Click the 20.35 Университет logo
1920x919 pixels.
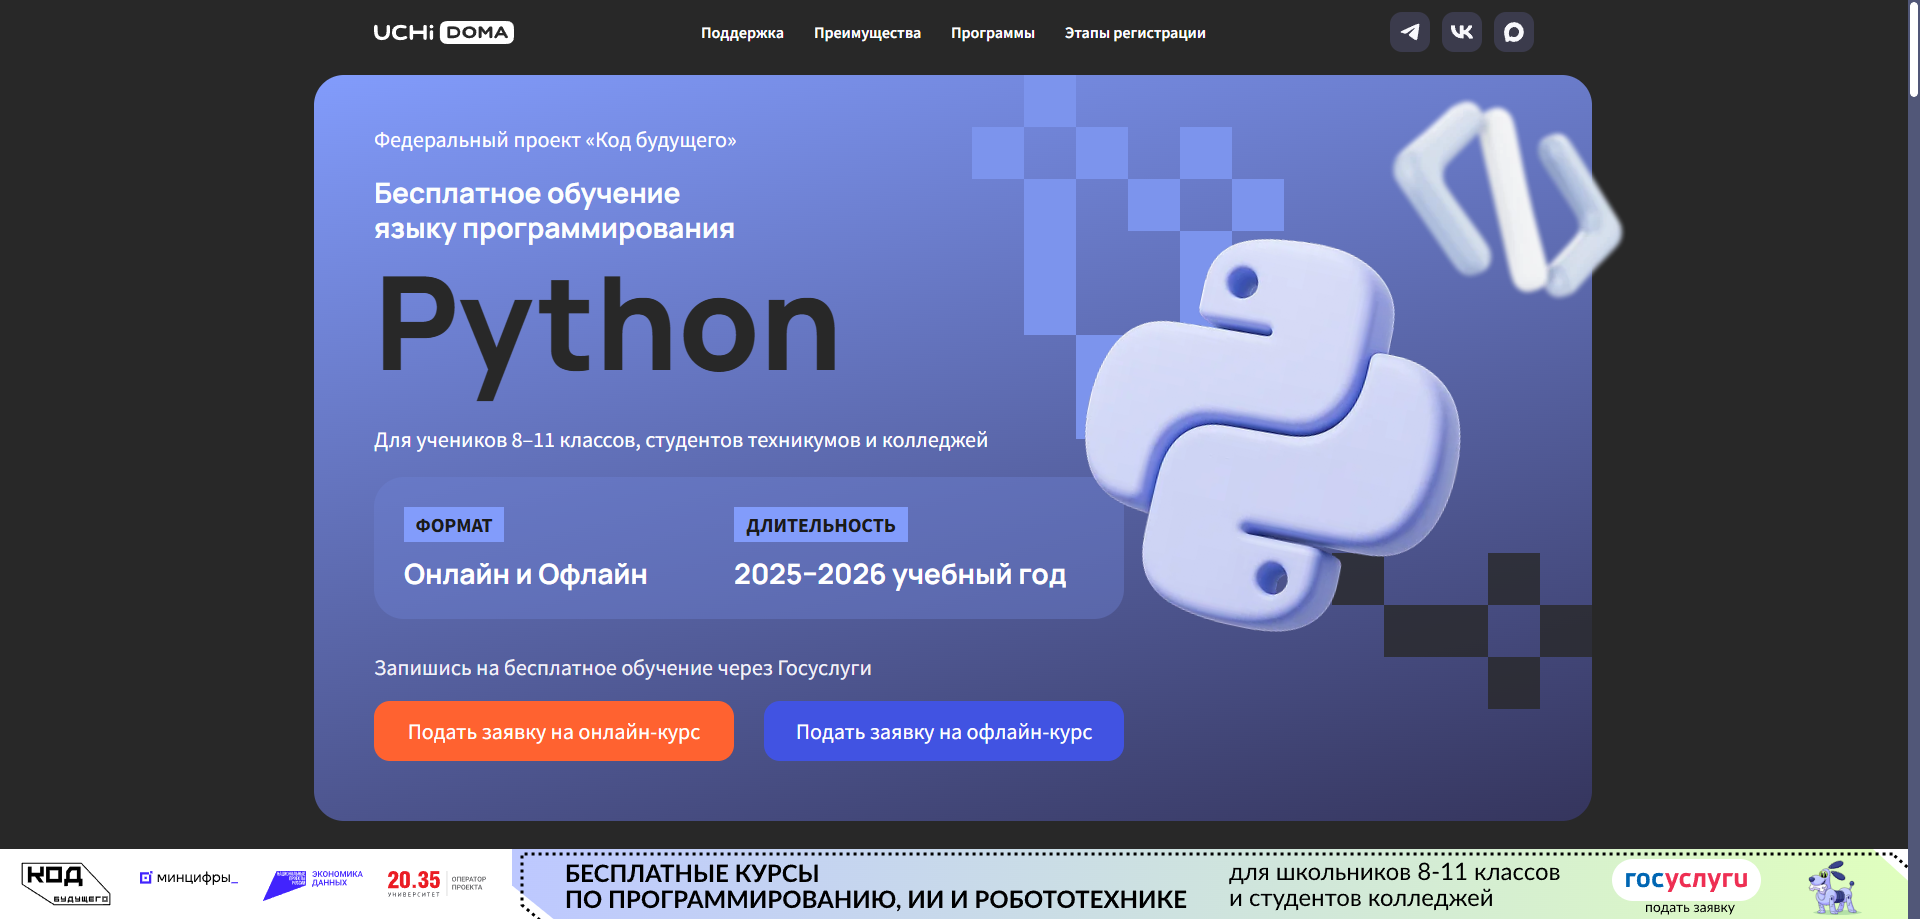437,883
